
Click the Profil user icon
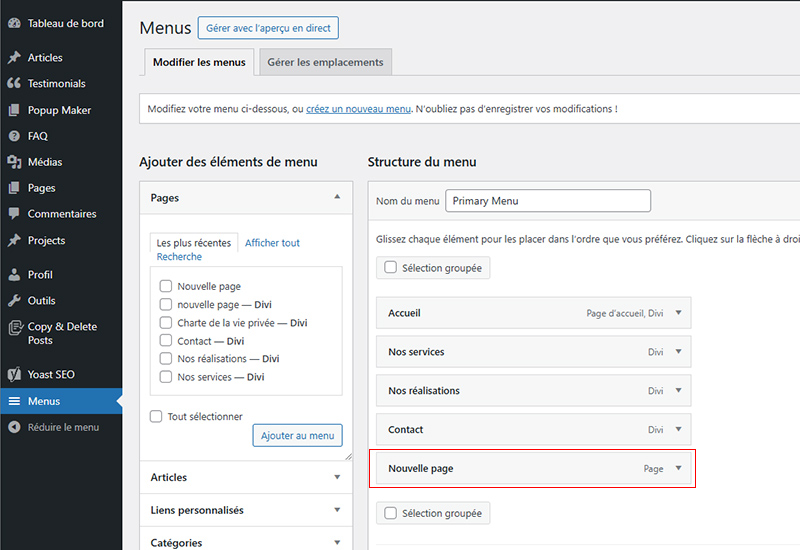tap(14, 275)
